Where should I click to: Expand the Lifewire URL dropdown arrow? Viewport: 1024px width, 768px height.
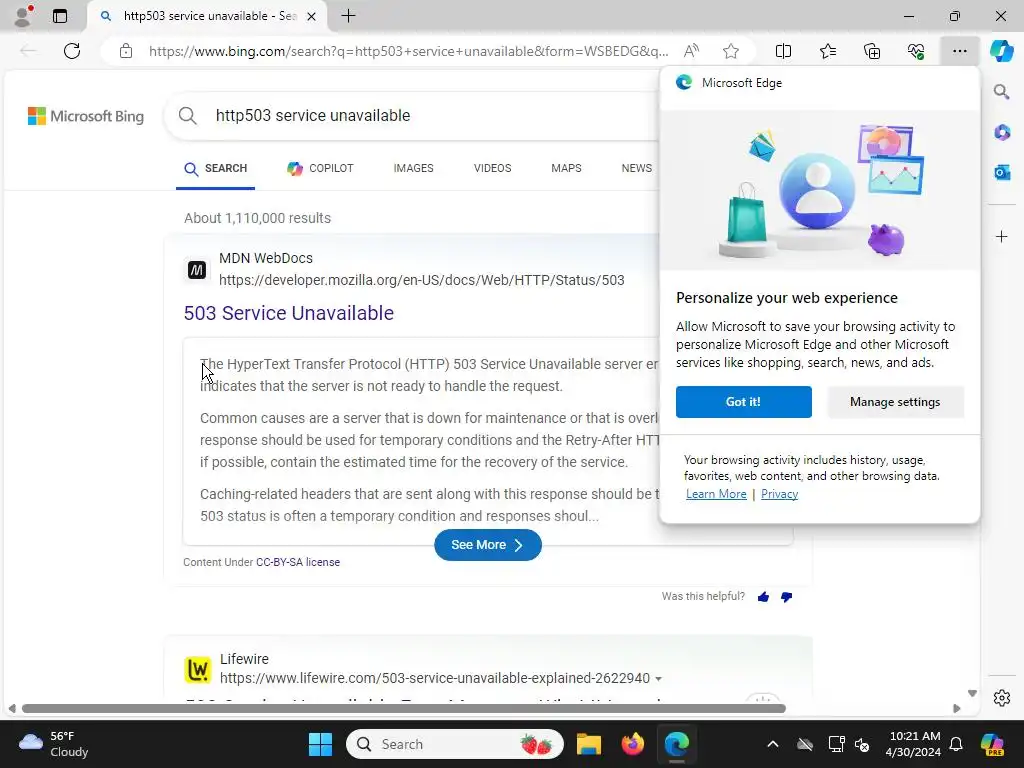658,679
